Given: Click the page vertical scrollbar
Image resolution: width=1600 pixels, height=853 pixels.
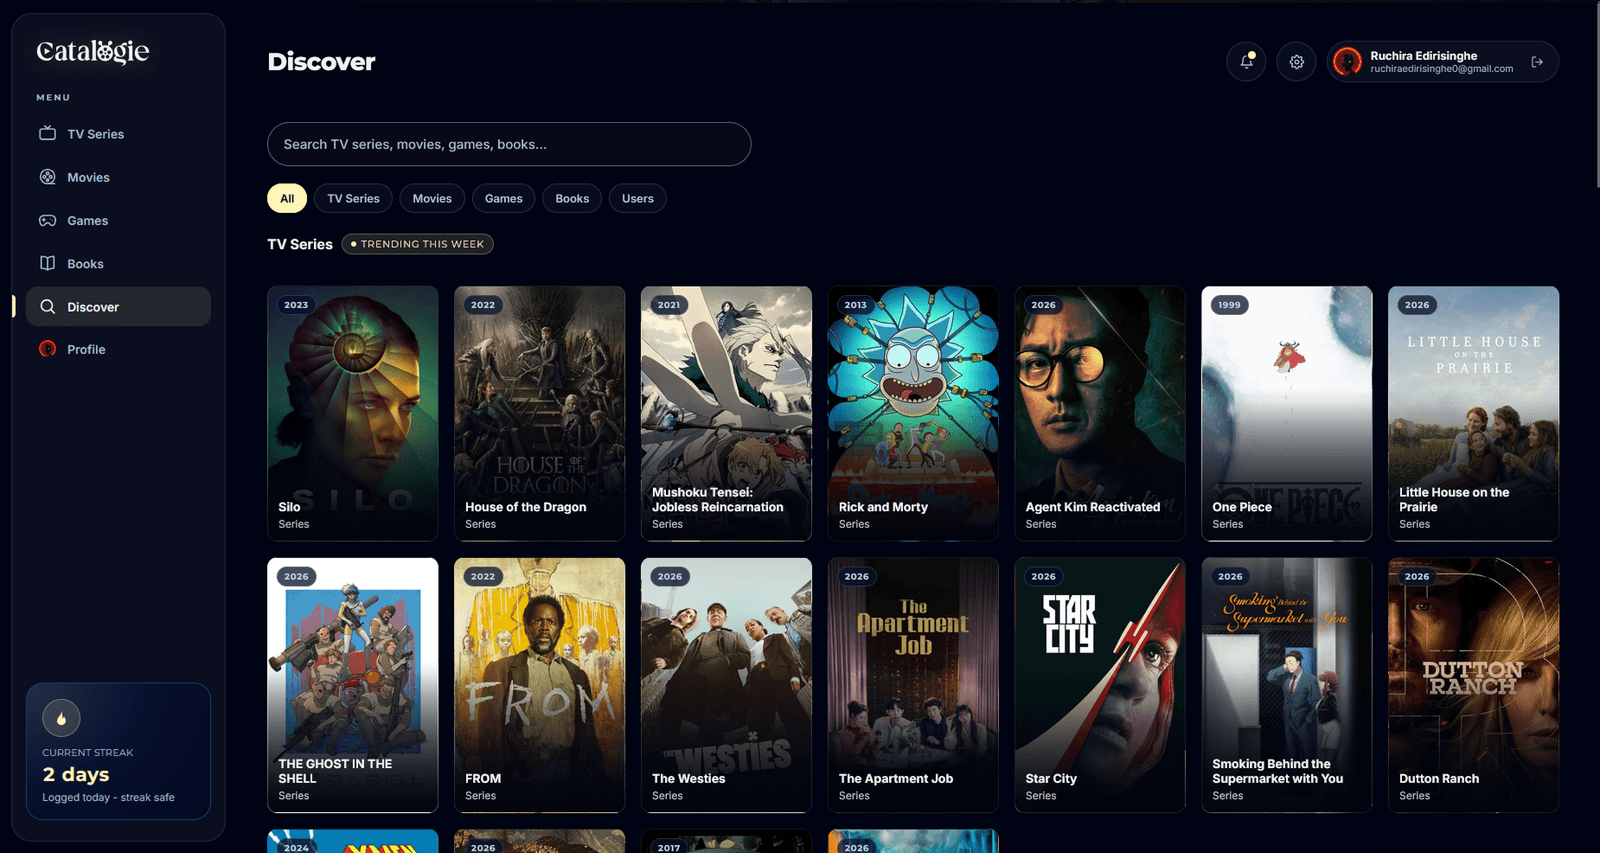Looking at the screenshot, I should click(1596, 95).
